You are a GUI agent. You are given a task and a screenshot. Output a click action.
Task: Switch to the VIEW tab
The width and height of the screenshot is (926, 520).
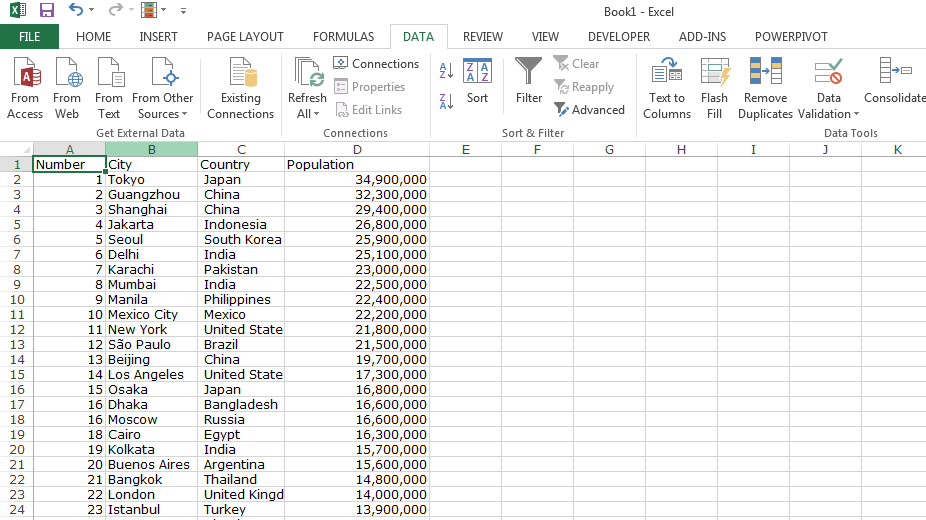tap(545, 37)
